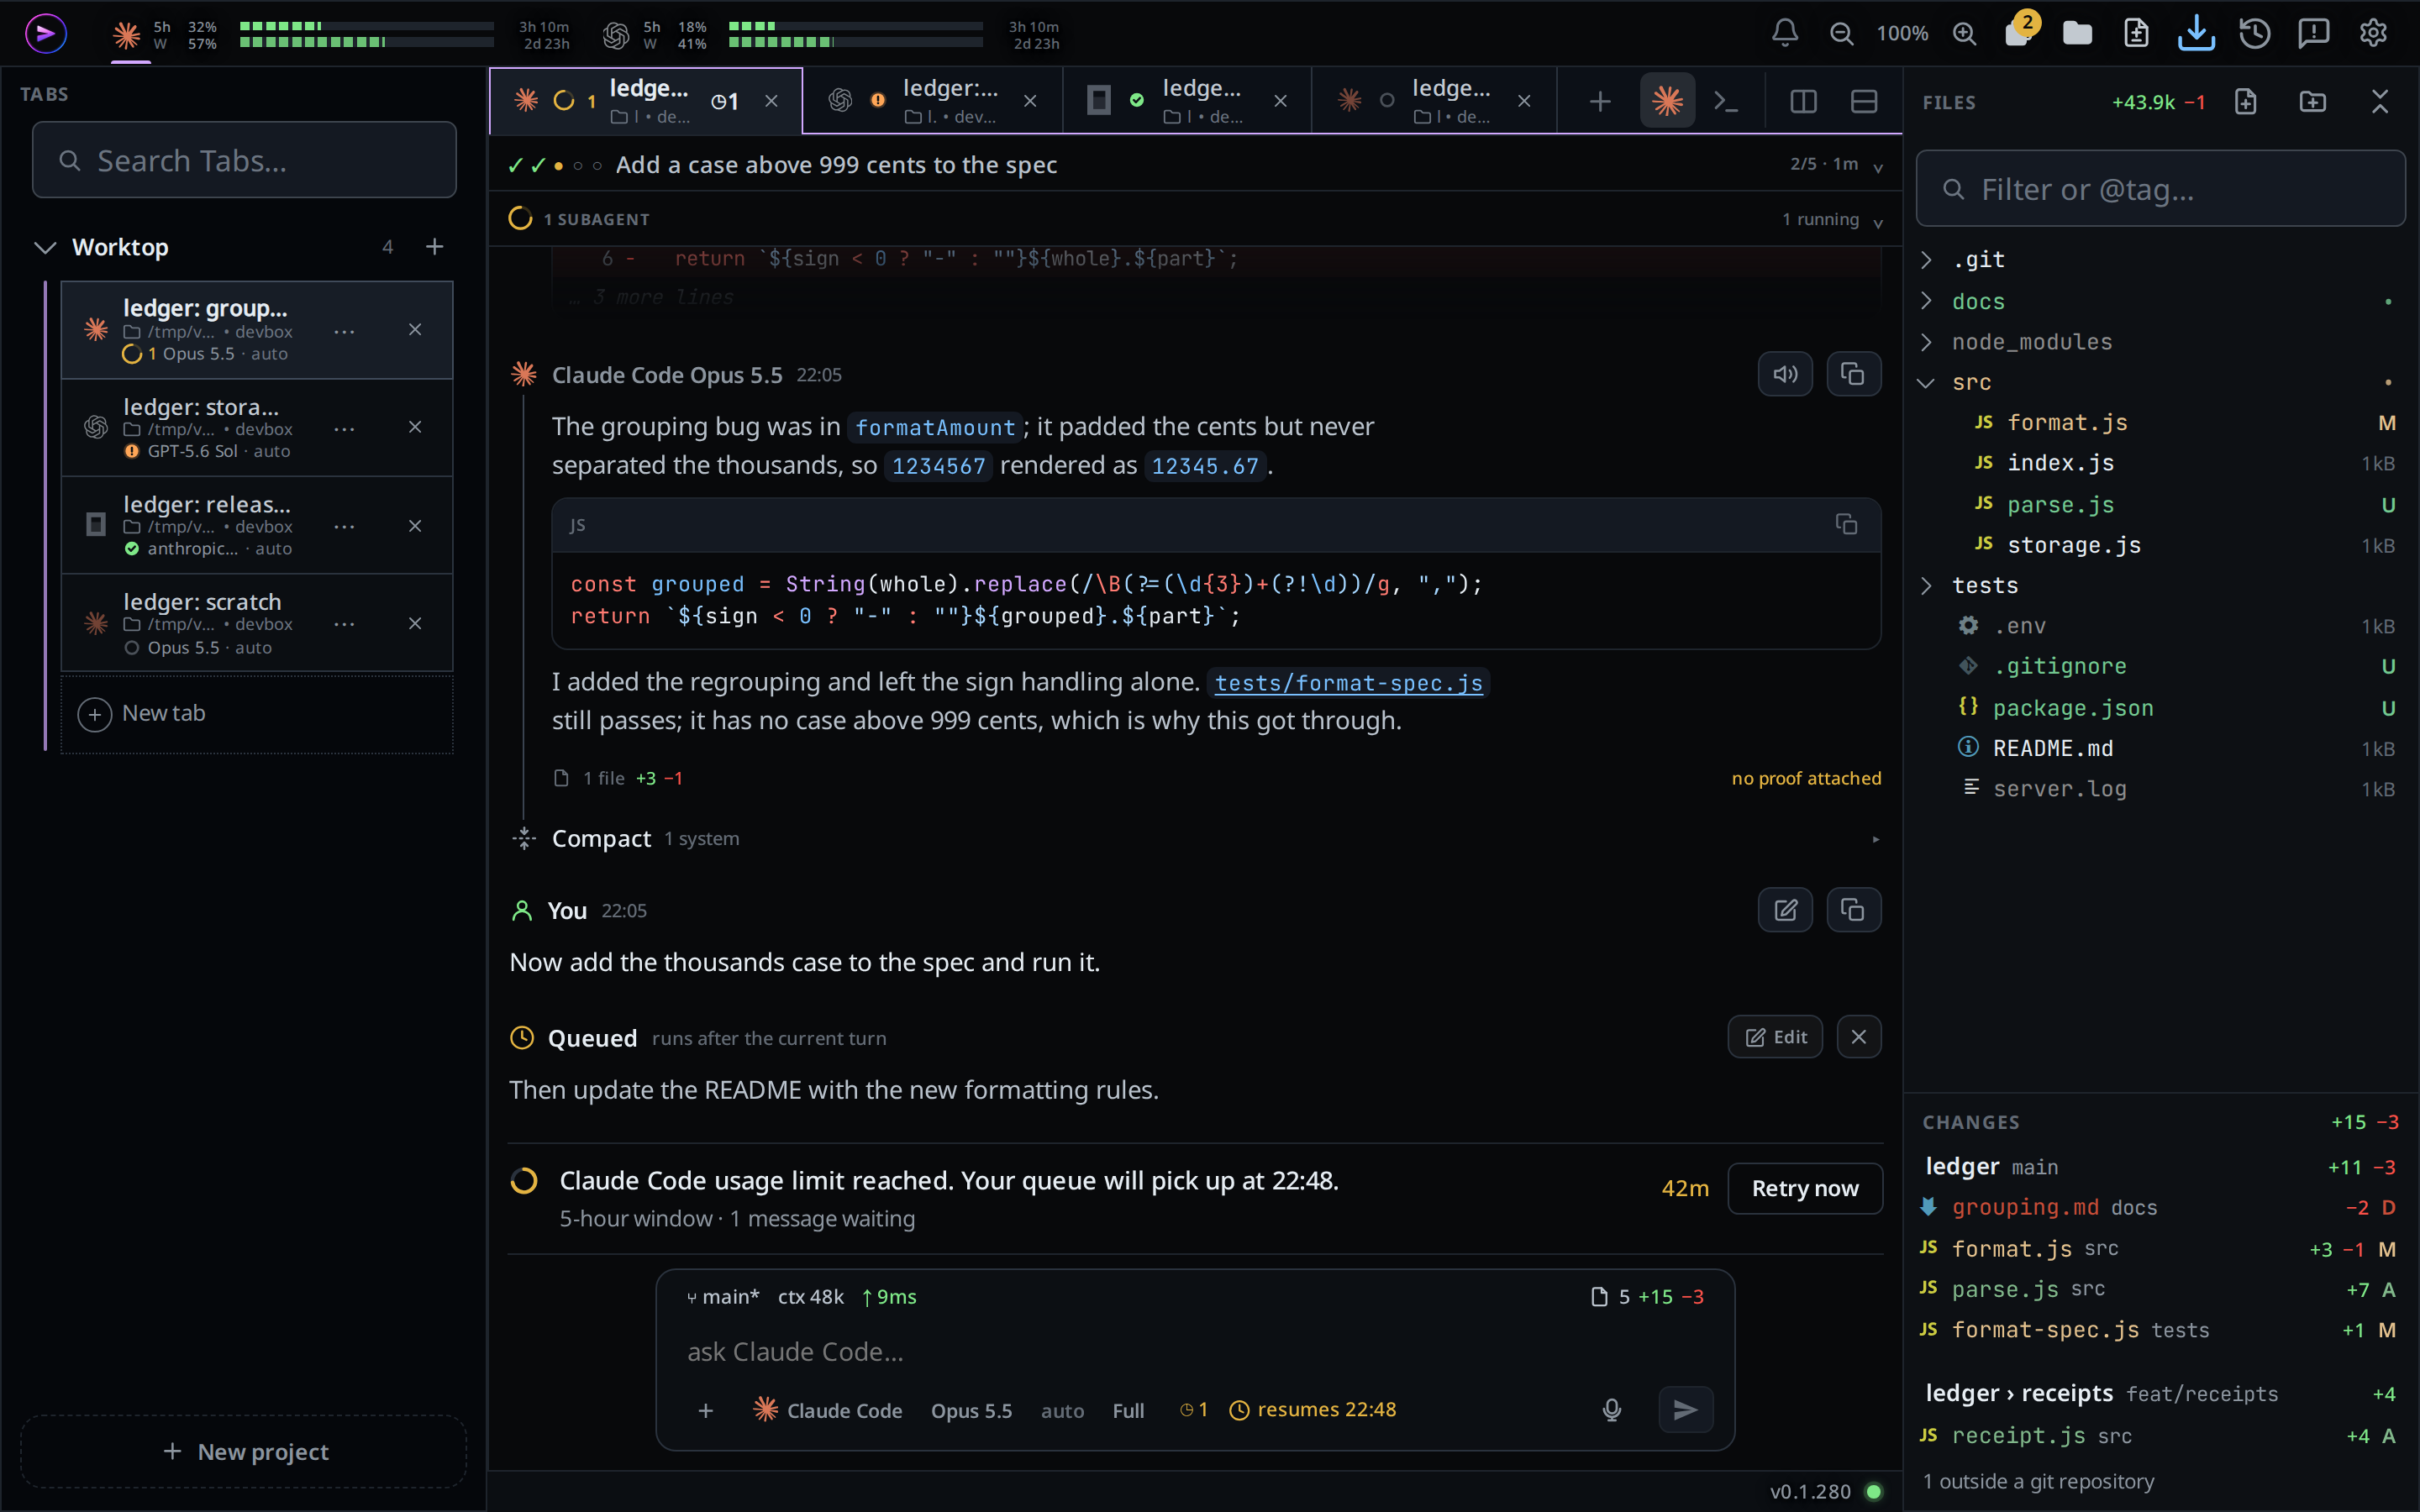Zoom in with the magnifier plus icon
This screenshot has height=1512, width=2420.
(x=1964, y=33)
